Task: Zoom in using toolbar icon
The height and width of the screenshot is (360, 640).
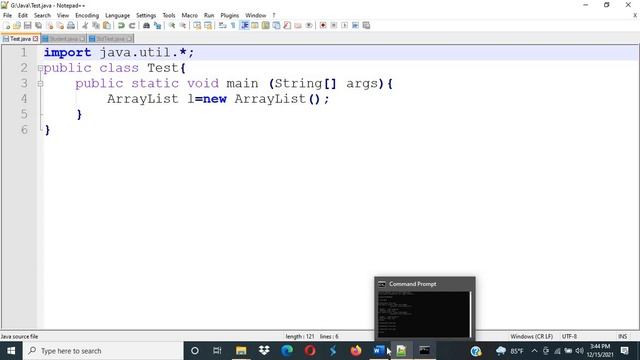Action: 172,25
